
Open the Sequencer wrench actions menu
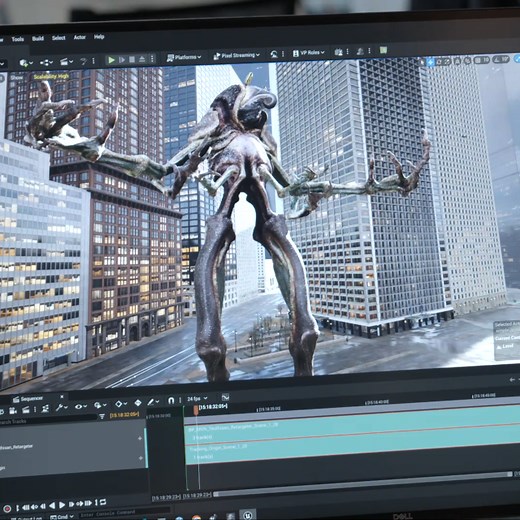click(x=61, y=407)
